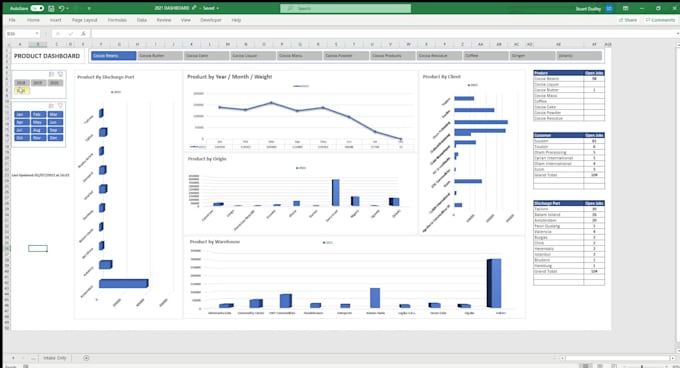Switch to the Review ribbon tab
Screen dimensions: 680x368
tap(164, 20)
